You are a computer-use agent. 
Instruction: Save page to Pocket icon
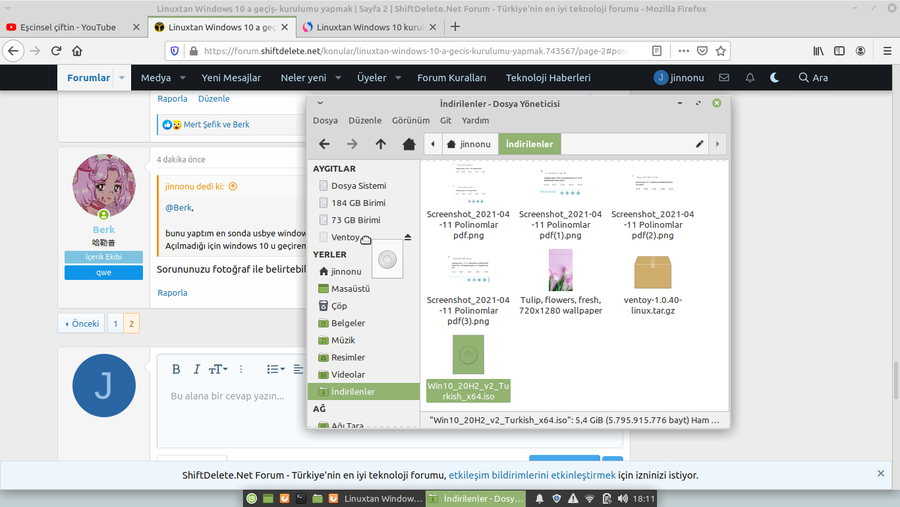(702, 51)
